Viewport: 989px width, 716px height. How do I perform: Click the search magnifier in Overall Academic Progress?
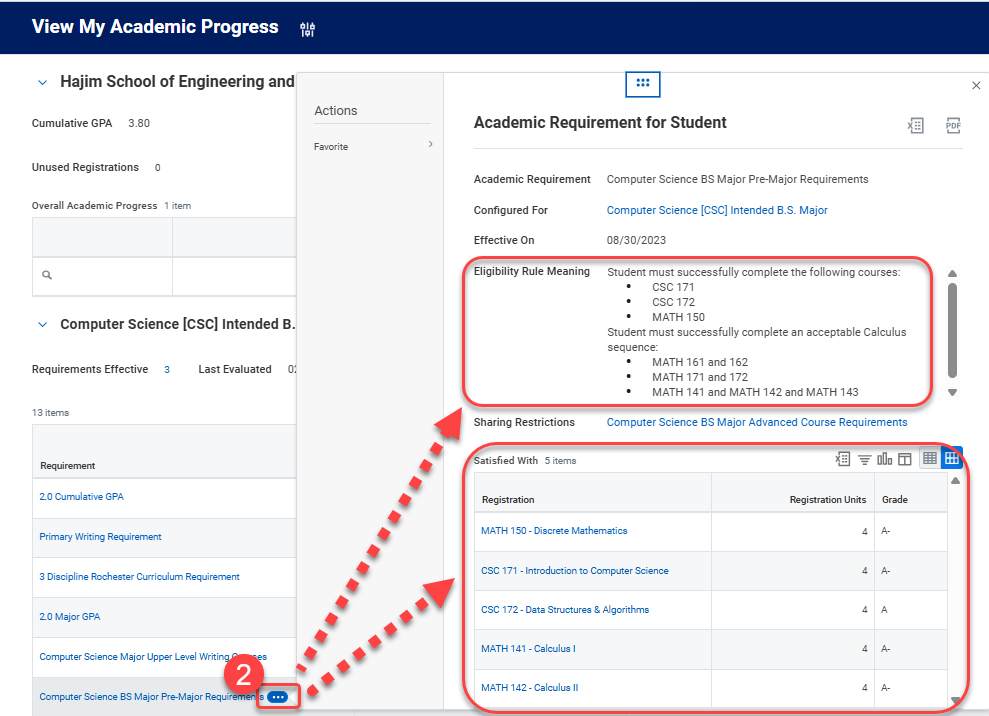pyautogui.click(x=47, y=275)
